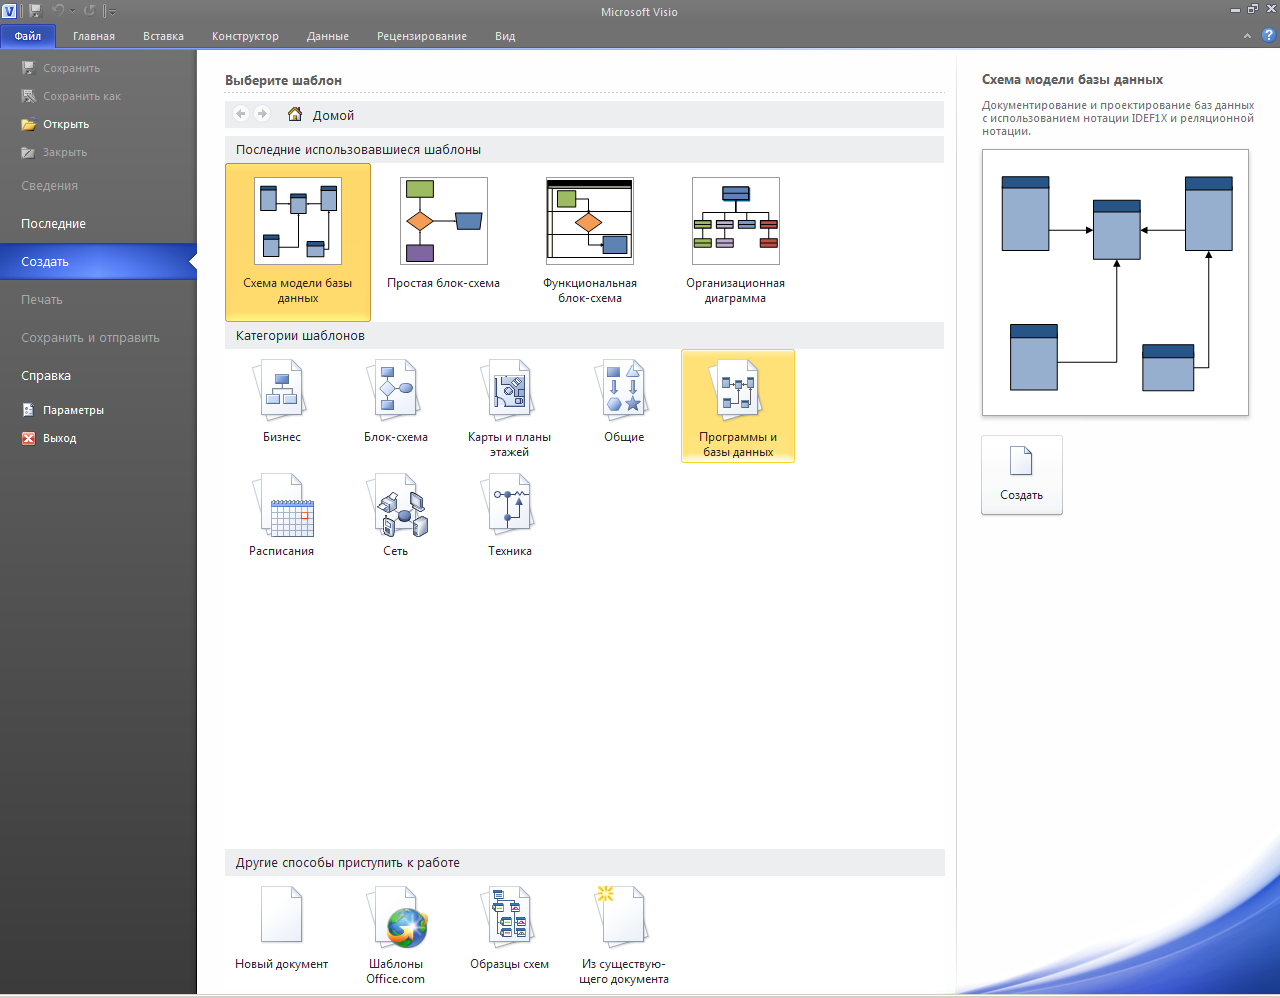Image resolution: width=1280 pixels, height=998 pixels.
Task: Pick the Функциональная блок-схема template
Action: click(x=590, y=242)
